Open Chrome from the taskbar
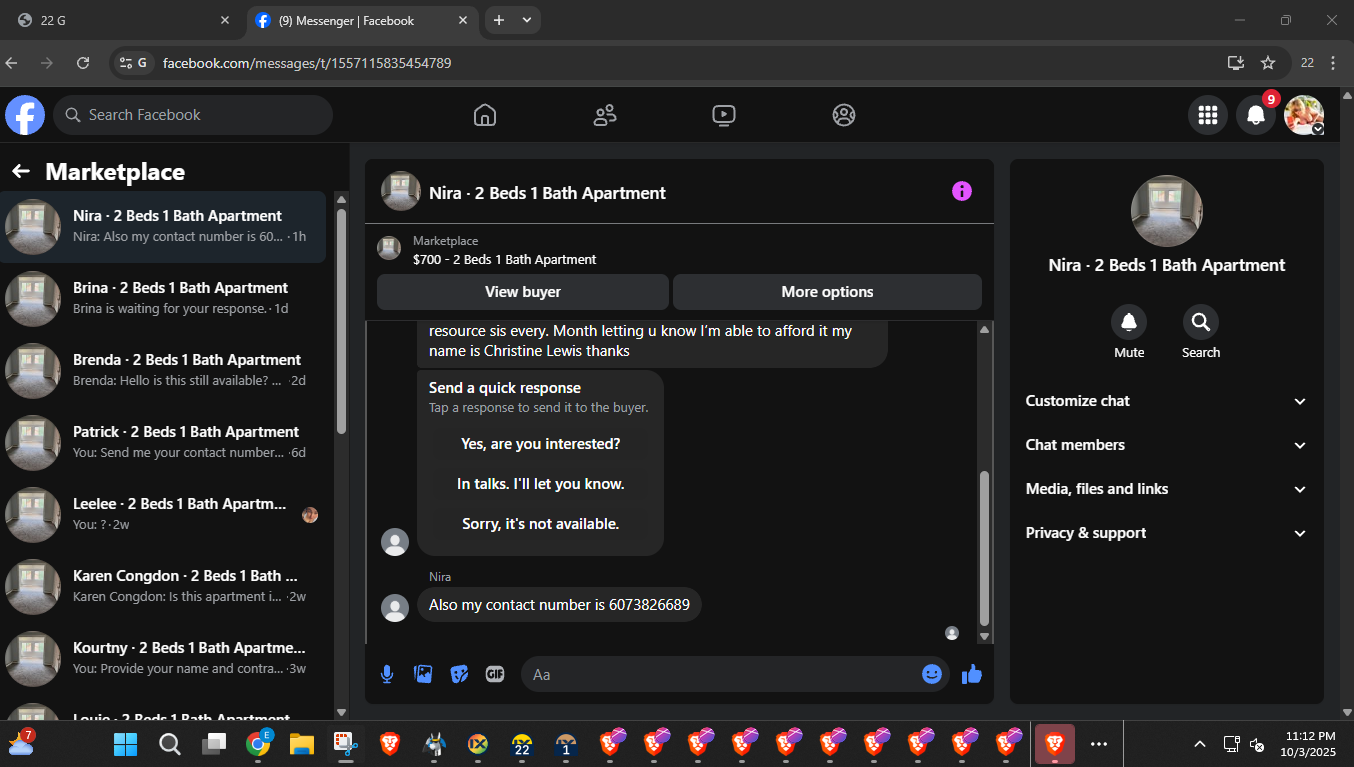Screen dimensions: 1354x767 point(258,744)
